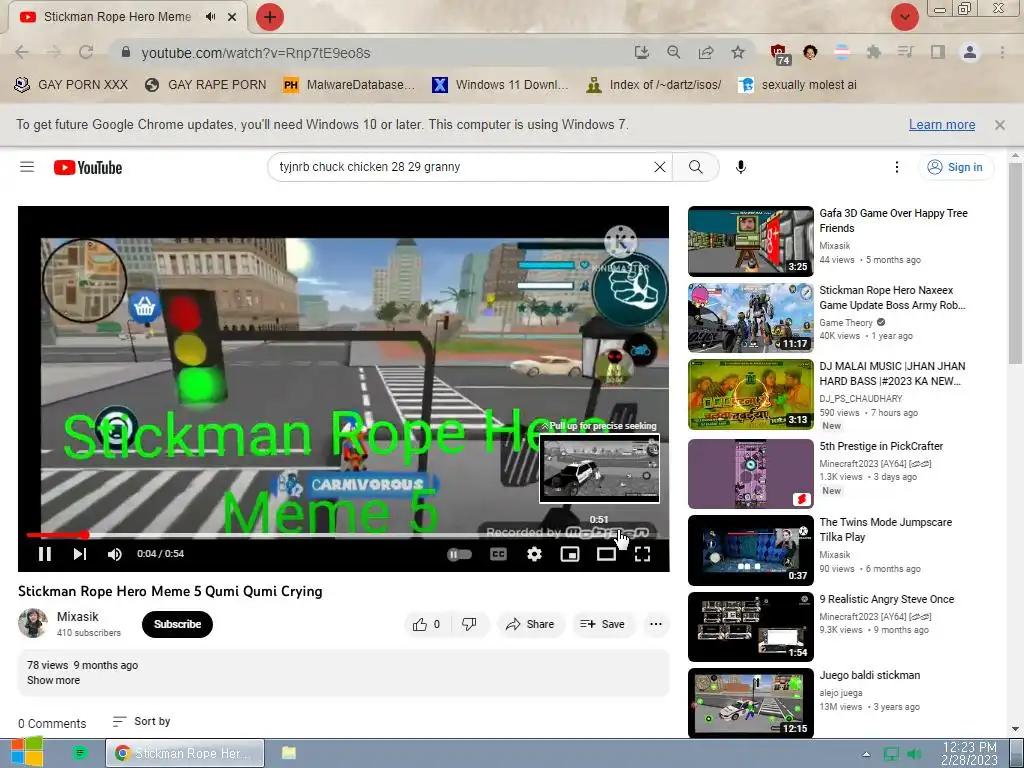Open the folder icon on taskbar
The height and width of the screenshot is (768, 1024).
[x=289, y=753]
